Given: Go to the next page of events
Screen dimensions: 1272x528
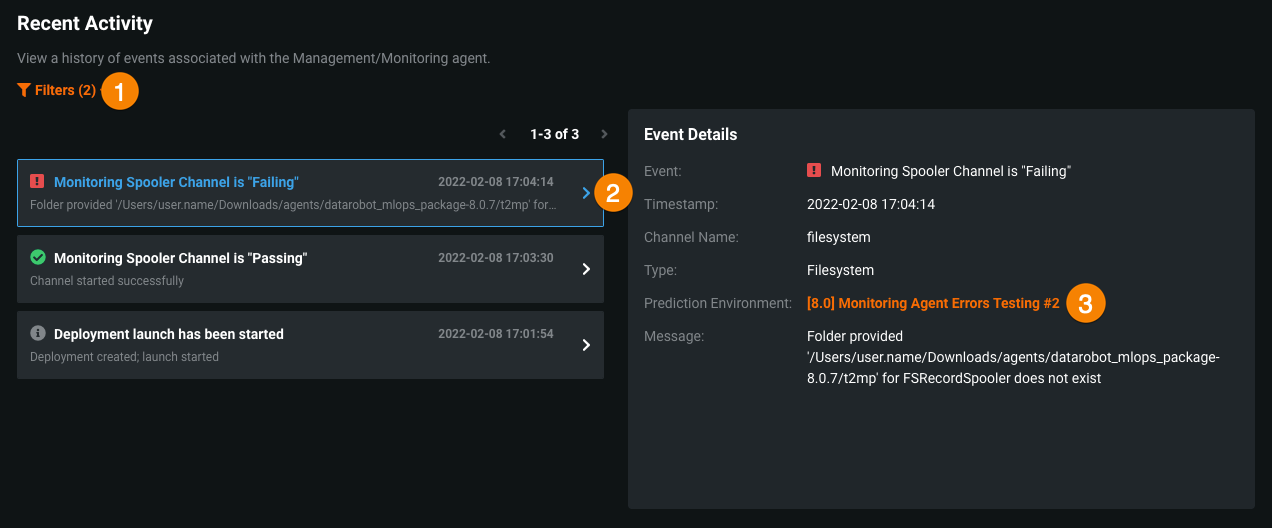Looking at the screenshot, I should coord(604,134).
